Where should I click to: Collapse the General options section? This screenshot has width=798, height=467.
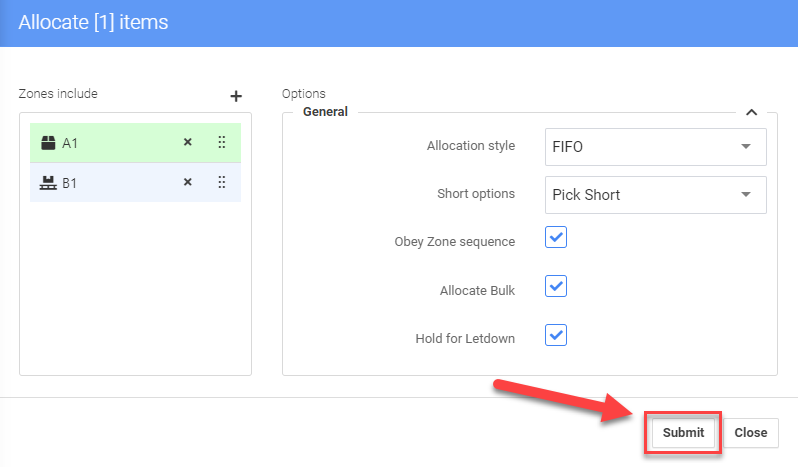click(751, 113)
